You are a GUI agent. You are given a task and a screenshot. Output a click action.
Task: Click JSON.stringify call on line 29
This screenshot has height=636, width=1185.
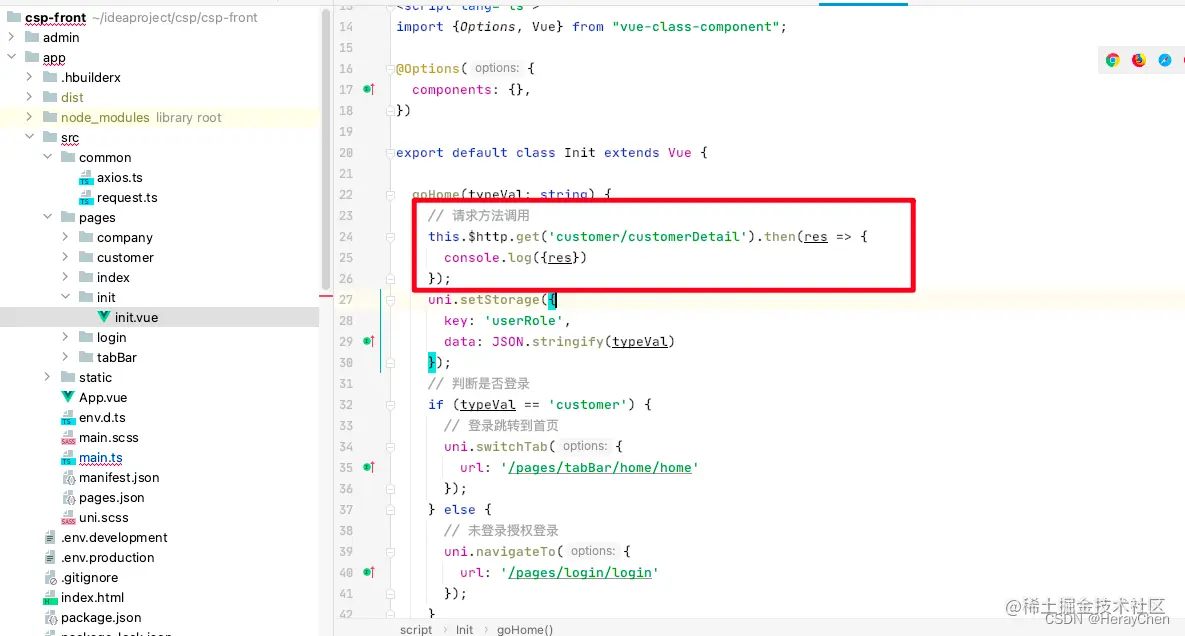coord(583,341)
